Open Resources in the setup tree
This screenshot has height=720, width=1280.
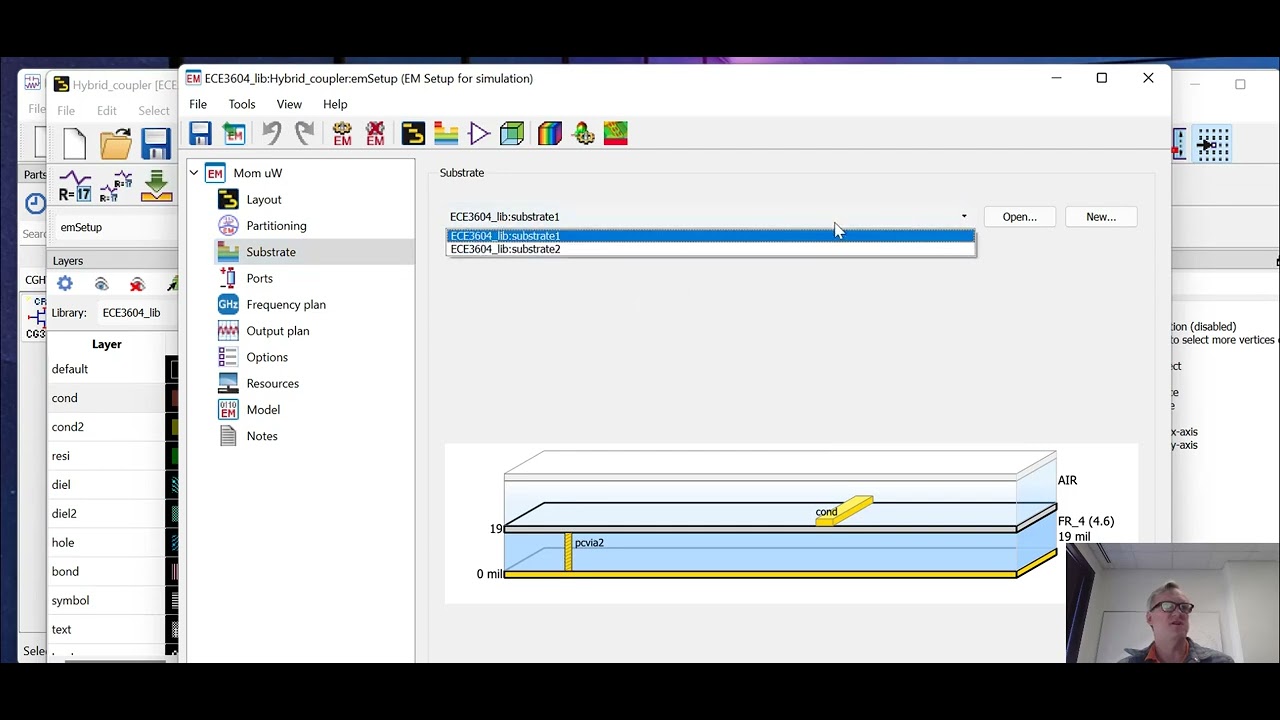[x=272, y=384]
